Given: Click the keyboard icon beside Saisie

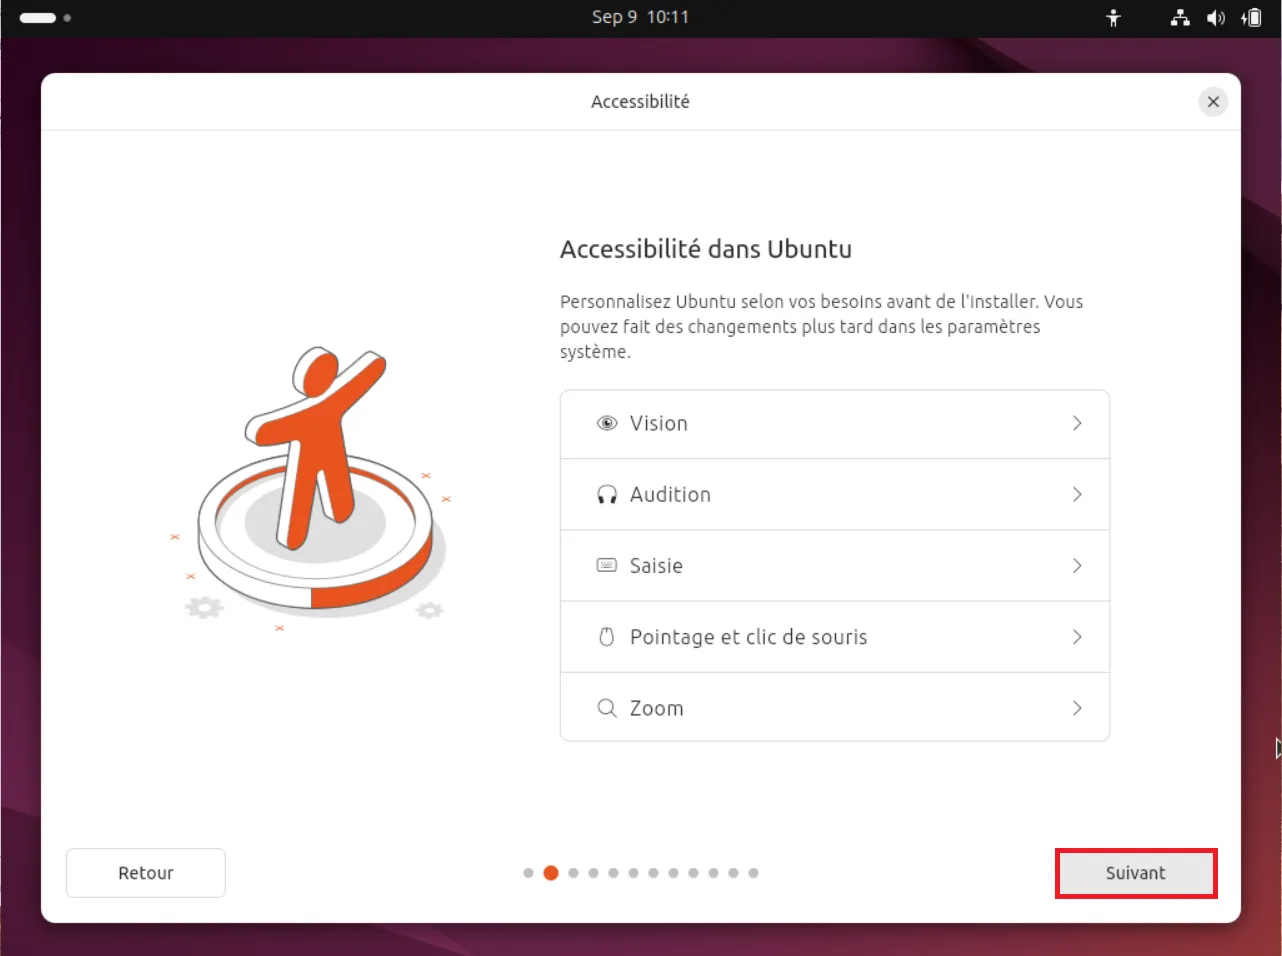Looking at the screenshot, I should point(607,565).
